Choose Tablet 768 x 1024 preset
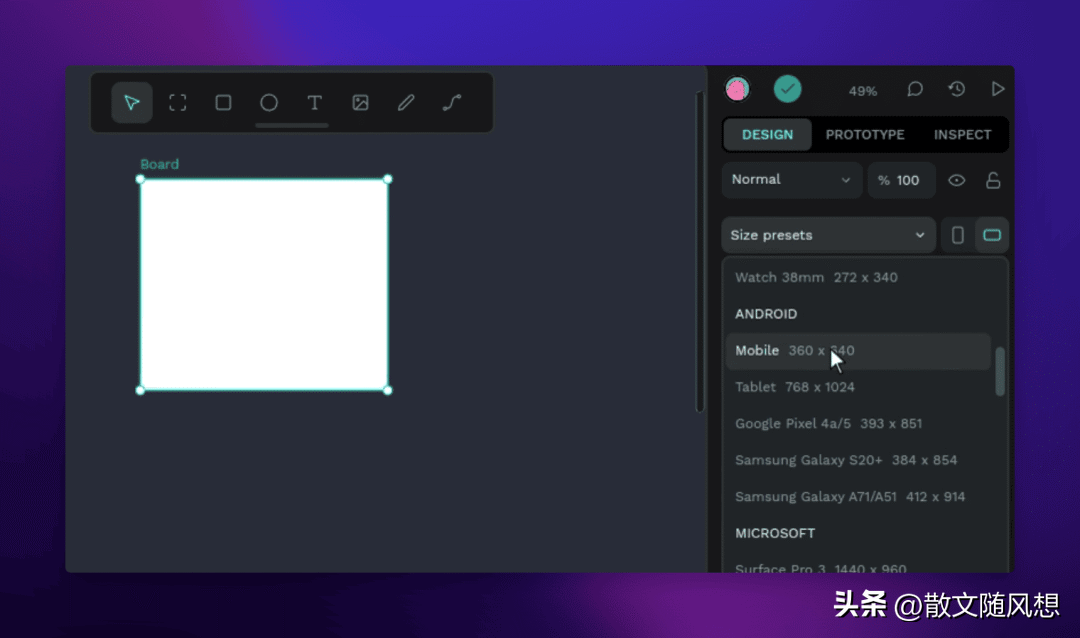1080x638 pixels. [x=858, y=387]
